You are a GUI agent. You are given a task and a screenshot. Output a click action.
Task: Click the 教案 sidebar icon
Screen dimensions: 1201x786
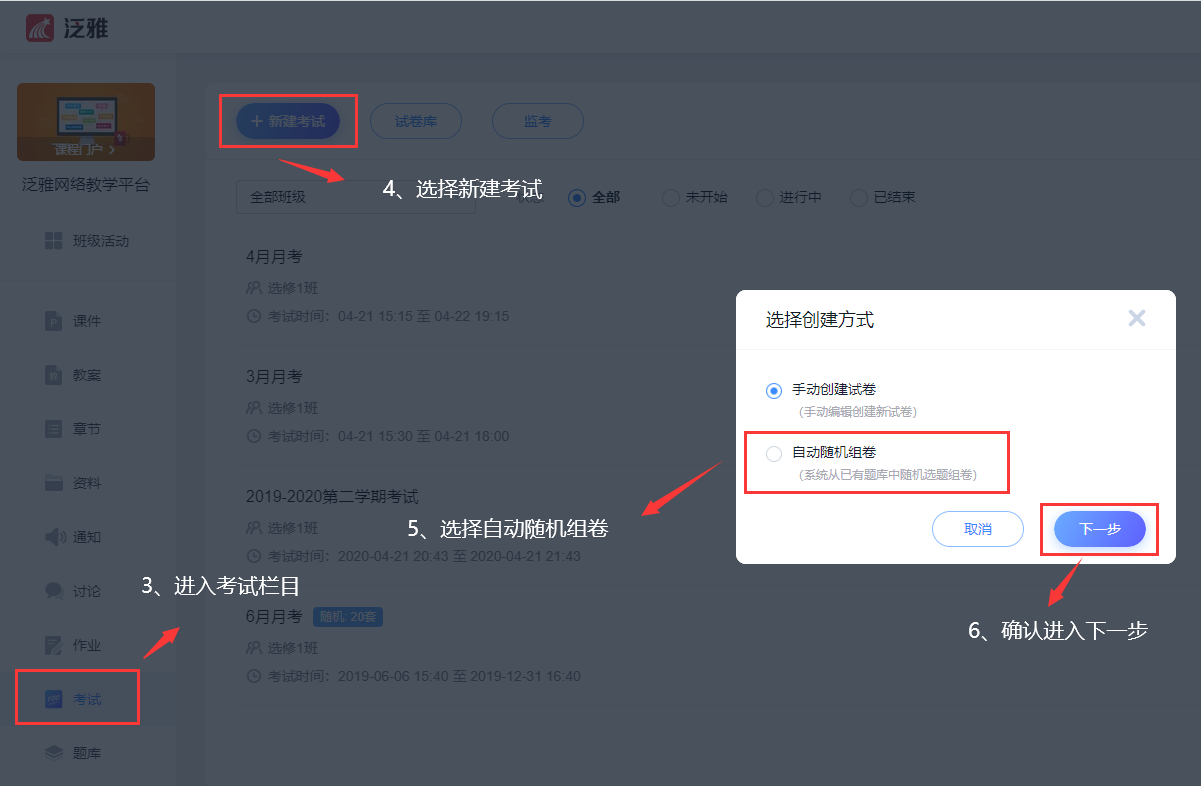(54, 375)
